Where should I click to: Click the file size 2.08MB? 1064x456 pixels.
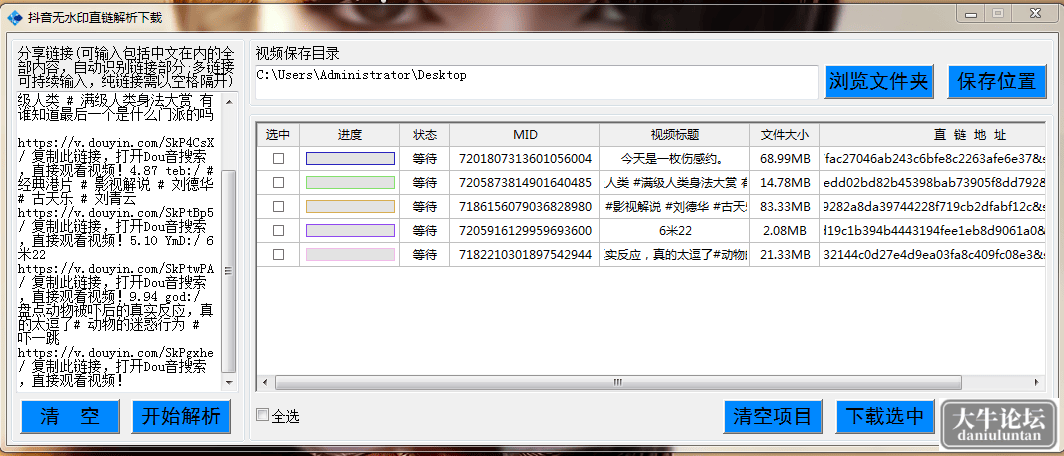pyautogui.click(x=785, y=231)
